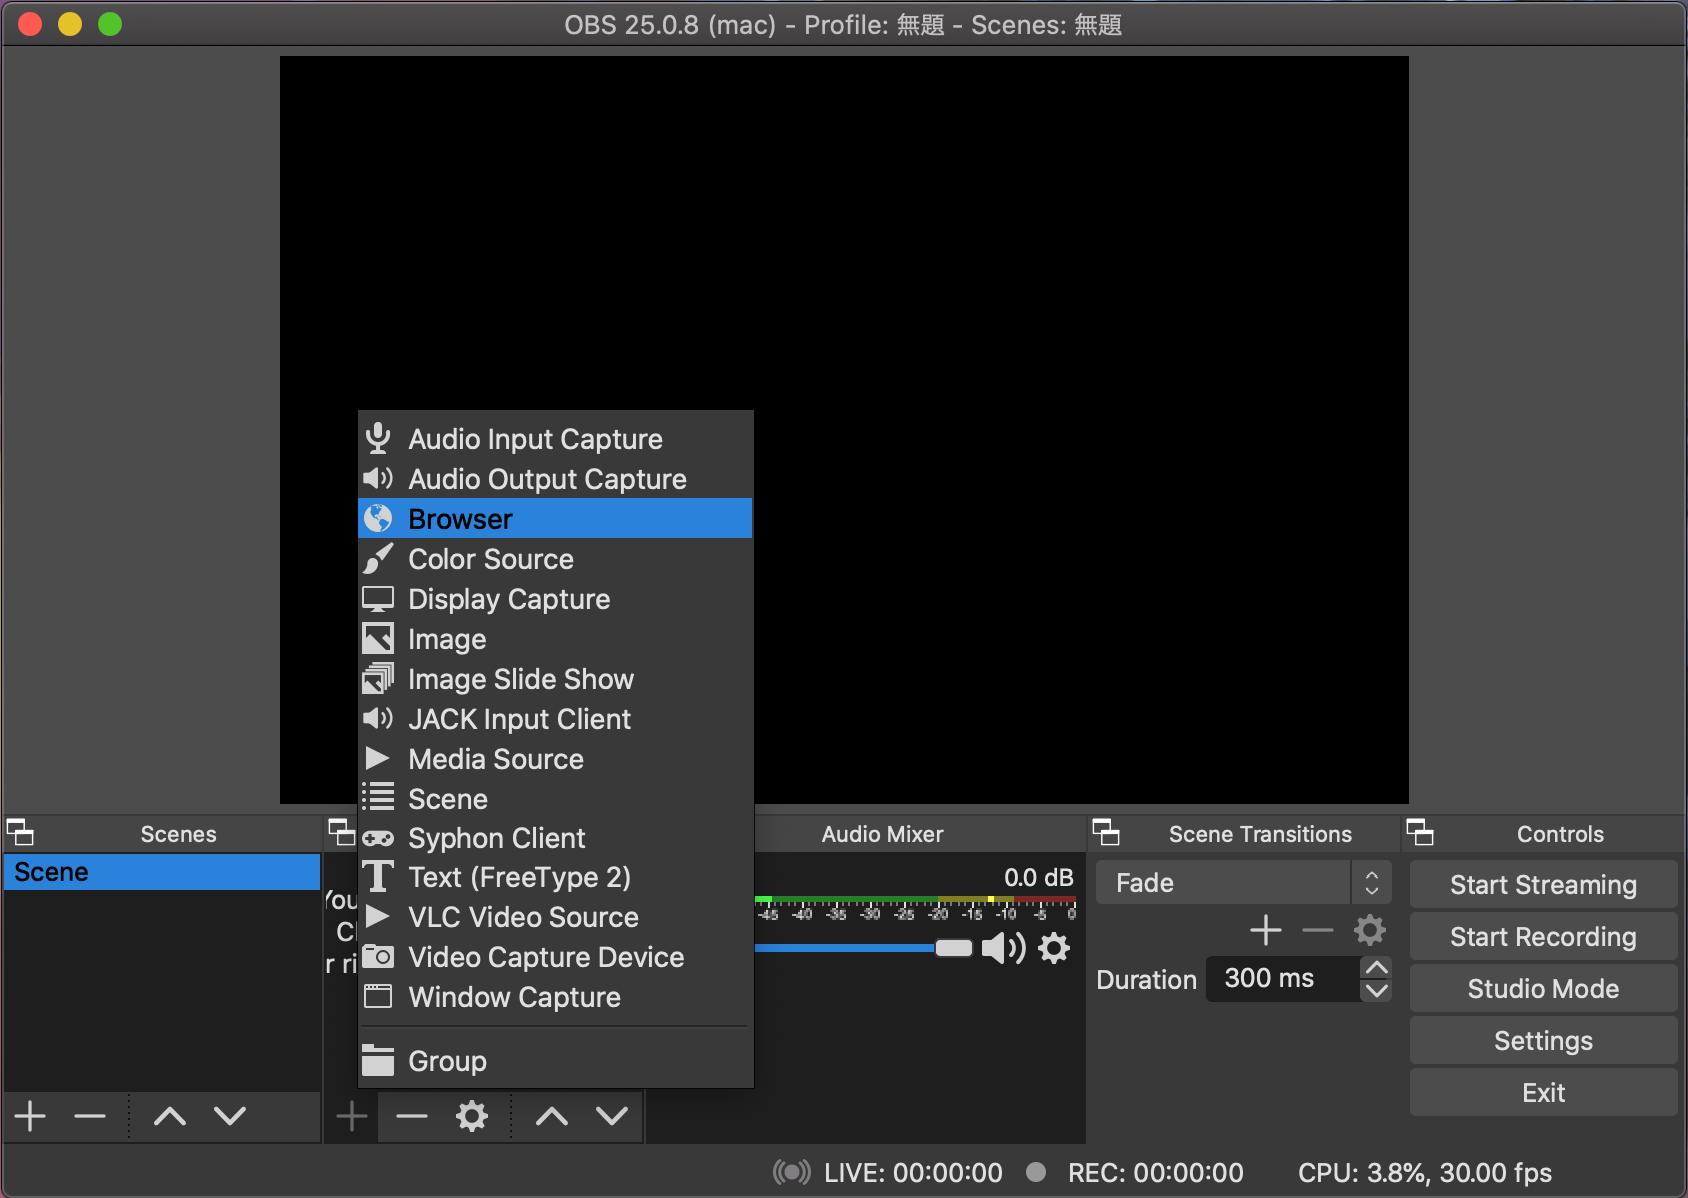
Task: Undock the Scene Transitions panel icon
Action: [x=1106, y=832]
